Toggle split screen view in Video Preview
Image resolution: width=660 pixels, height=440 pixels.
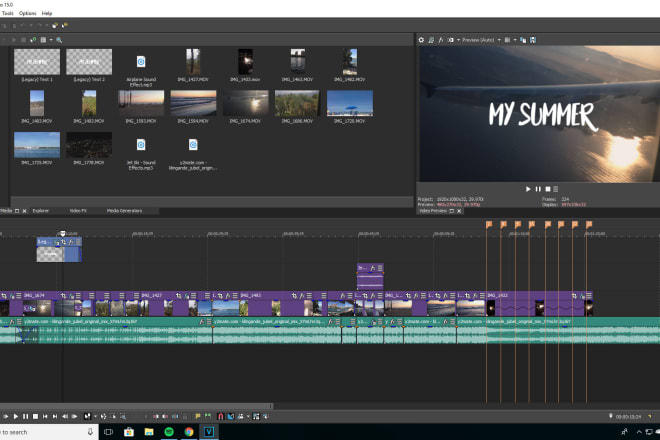(x=451, y=40)
